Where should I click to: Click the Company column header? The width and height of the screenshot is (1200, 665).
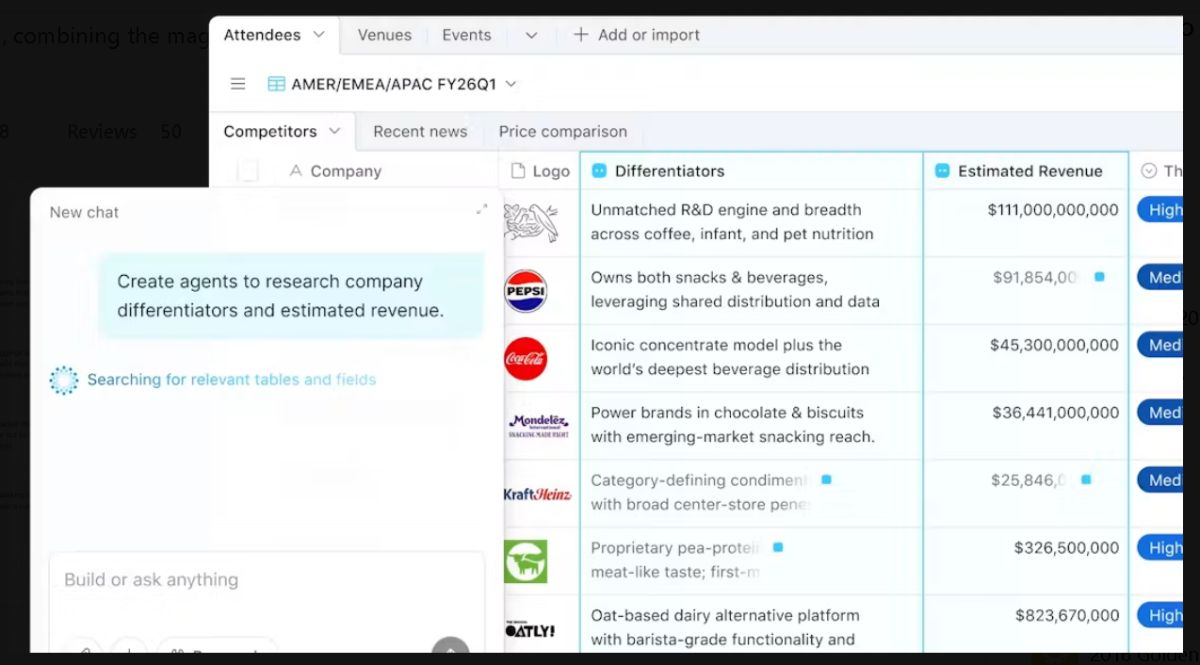point(345,171)
